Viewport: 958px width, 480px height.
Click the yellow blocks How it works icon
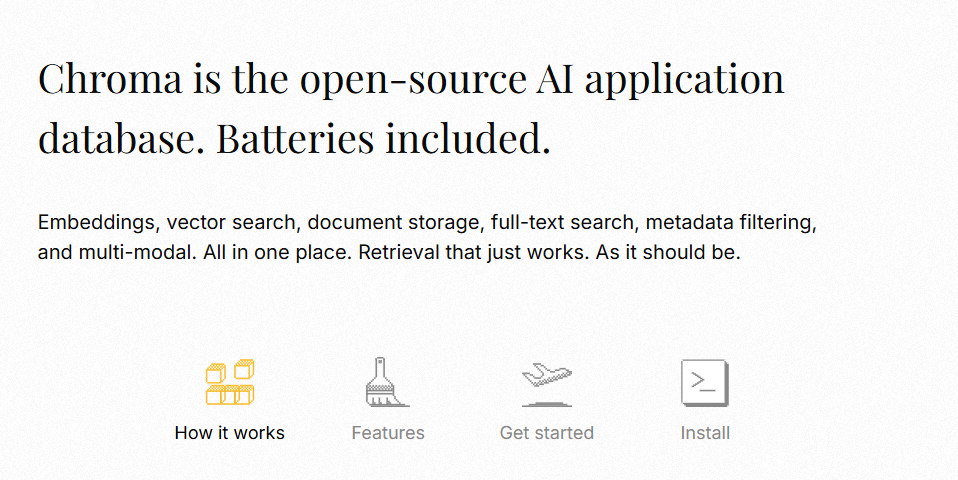229,383
